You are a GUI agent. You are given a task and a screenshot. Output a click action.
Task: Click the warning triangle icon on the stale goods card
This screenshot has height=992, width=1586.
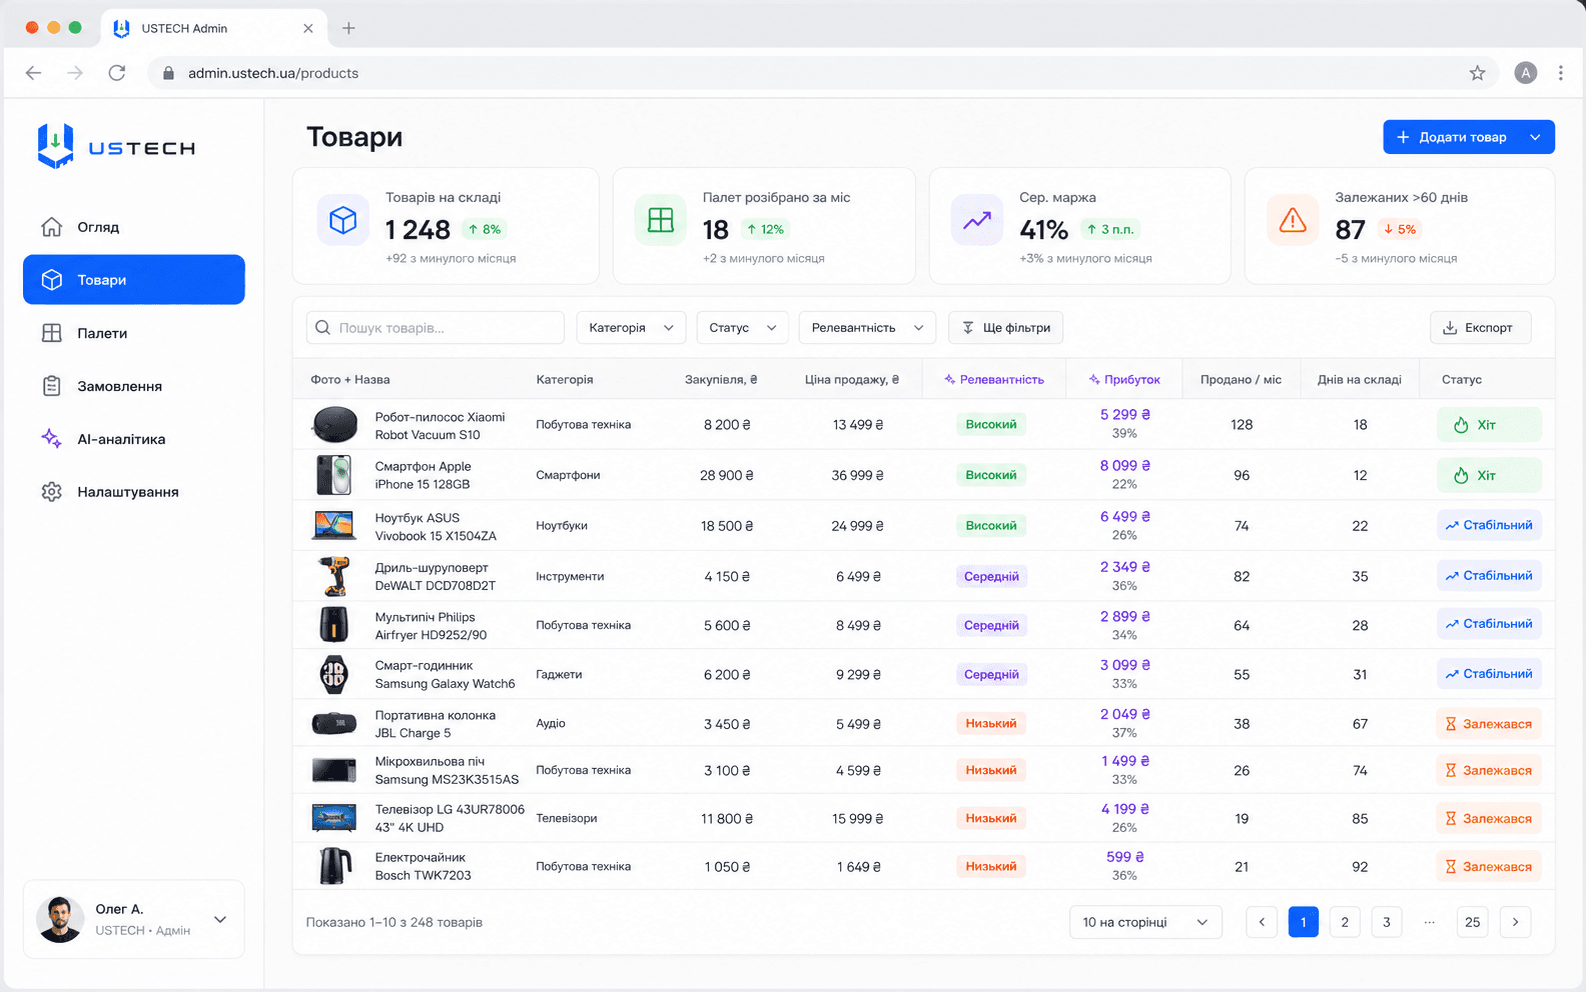[x=1293, y=220]
